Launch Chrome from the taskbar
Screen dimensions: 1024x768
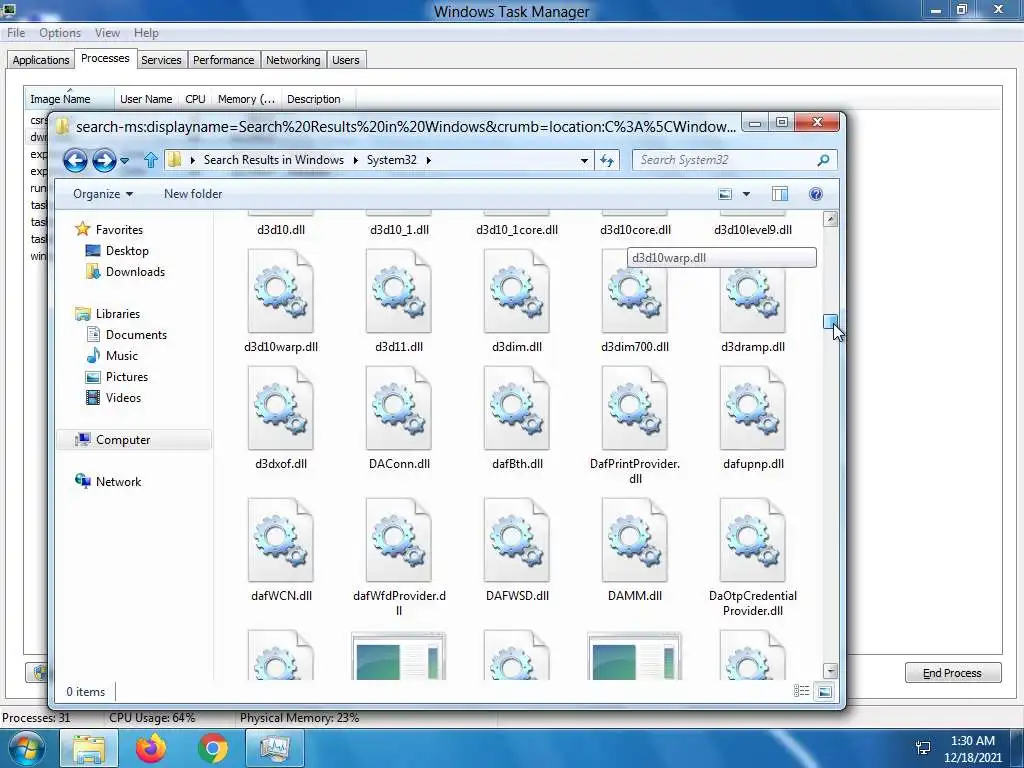[x=212, y=749]
